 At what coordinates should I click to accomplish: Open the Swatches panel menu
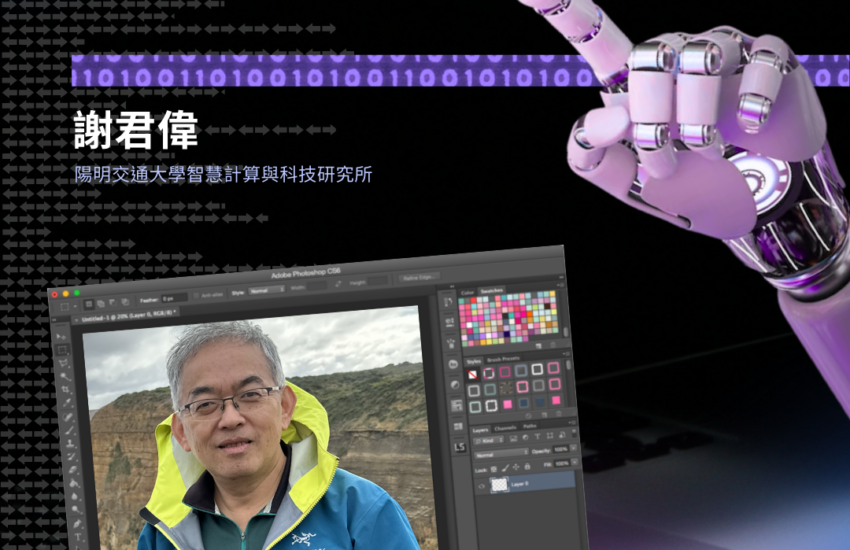(561, 285)
